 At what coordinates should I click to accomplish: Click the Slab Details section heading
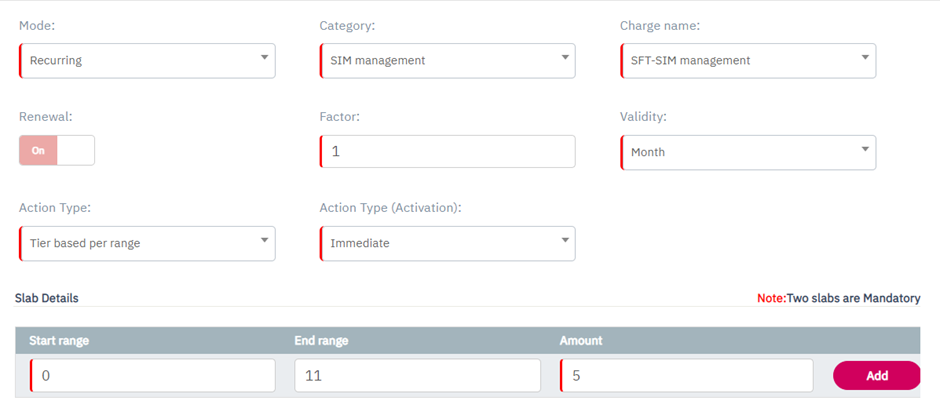coord(47,298)
